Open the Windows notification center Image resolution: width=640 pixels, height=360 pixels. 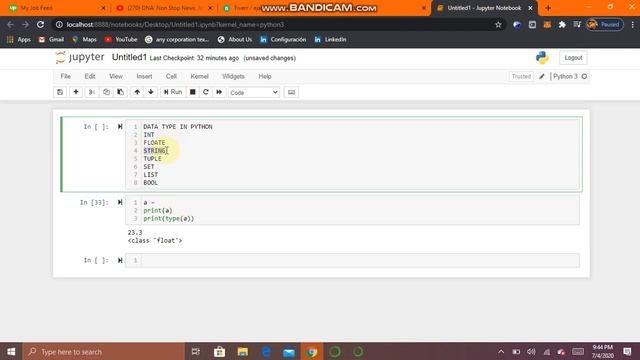tap(627, 351)
